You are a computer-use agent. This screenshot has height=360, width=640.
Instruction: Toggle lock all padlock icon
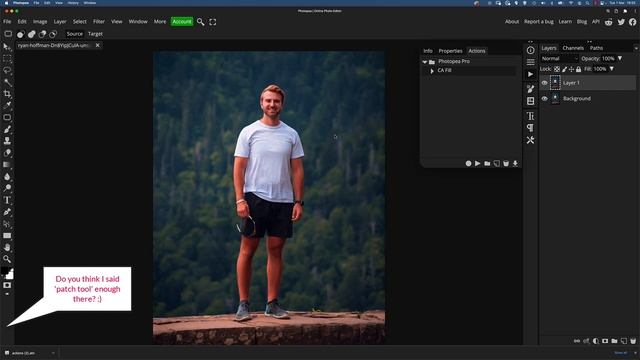point(578,69)
